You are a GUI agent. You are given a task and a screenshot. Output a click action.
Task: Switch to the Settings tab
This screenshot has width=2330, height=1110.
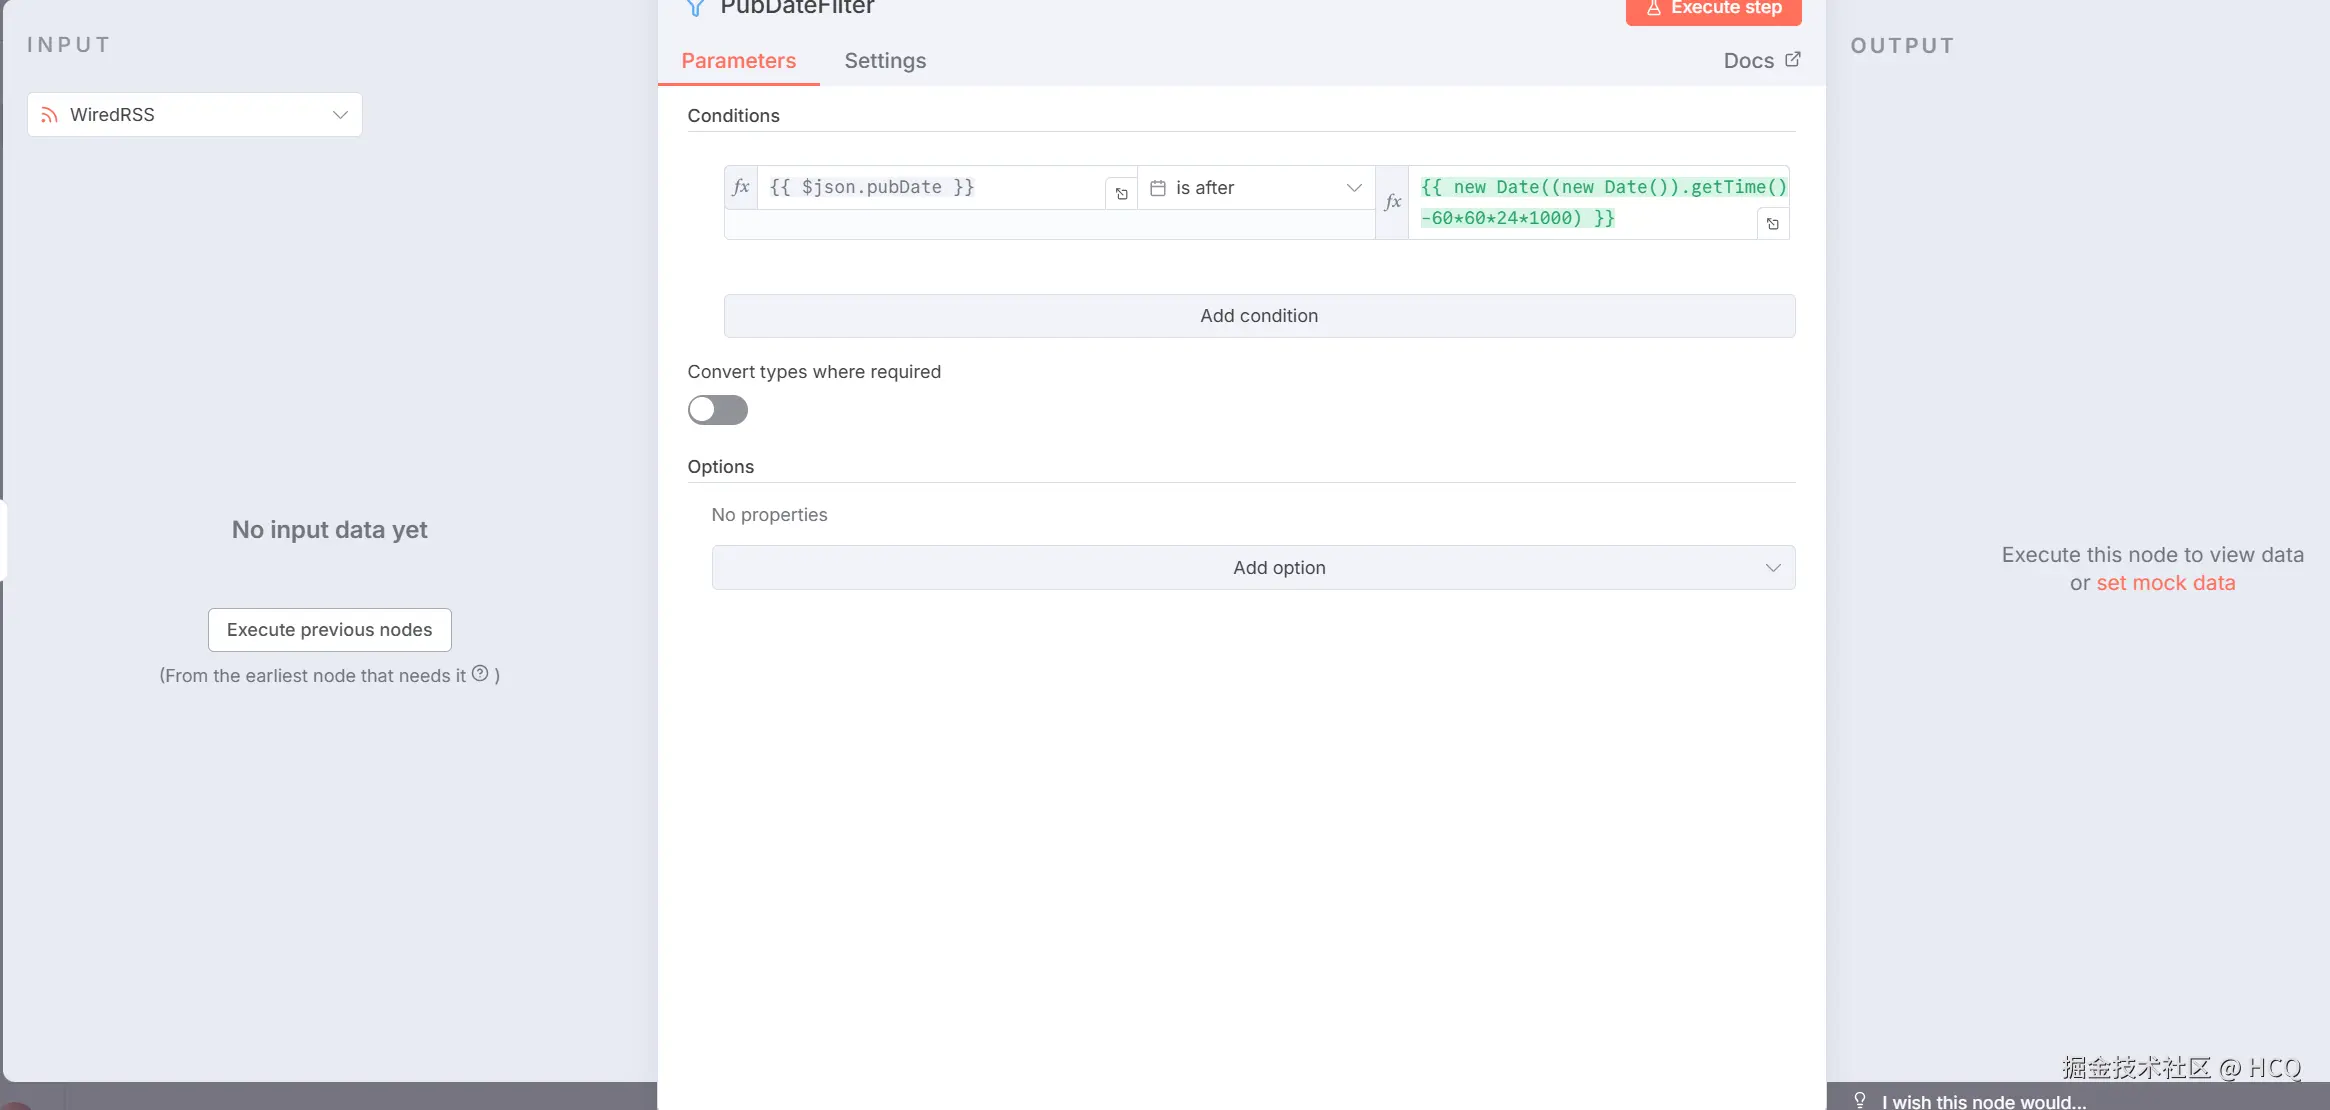(885, 61)
